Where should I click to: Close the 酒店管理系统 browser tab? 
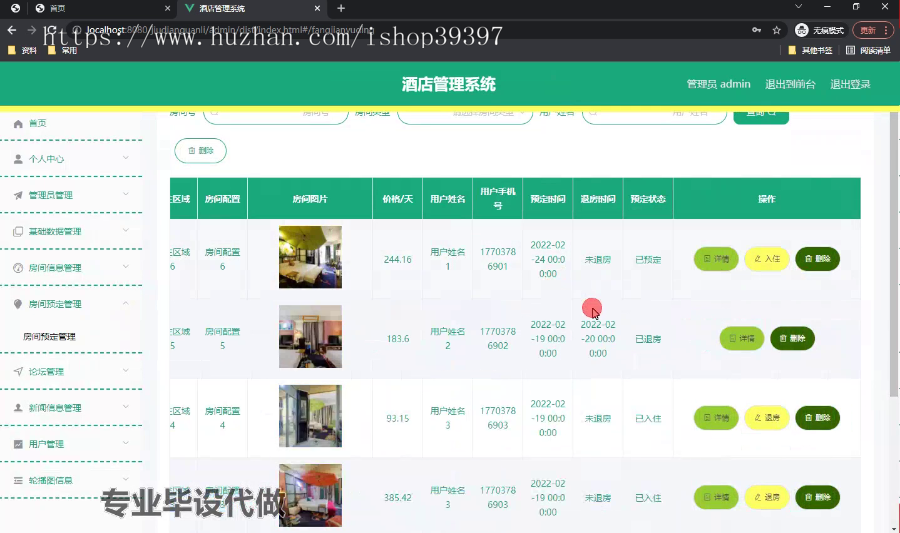[317, 8]
